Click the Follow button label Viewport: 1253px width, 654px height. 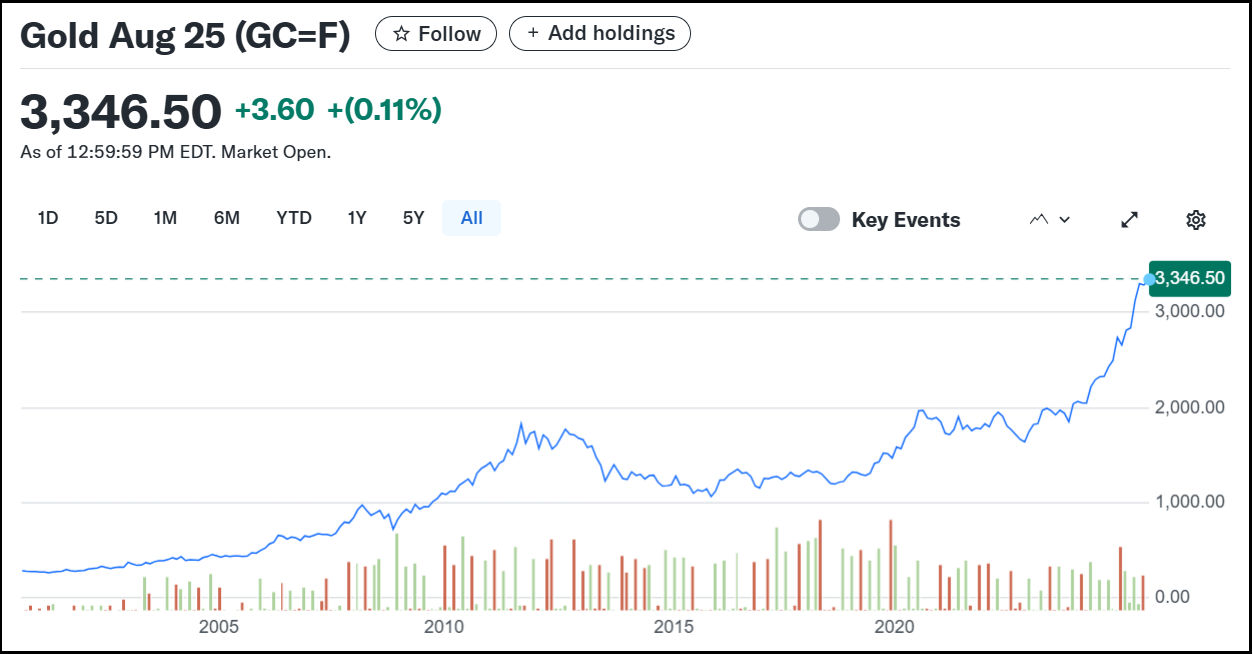point(449,34)
